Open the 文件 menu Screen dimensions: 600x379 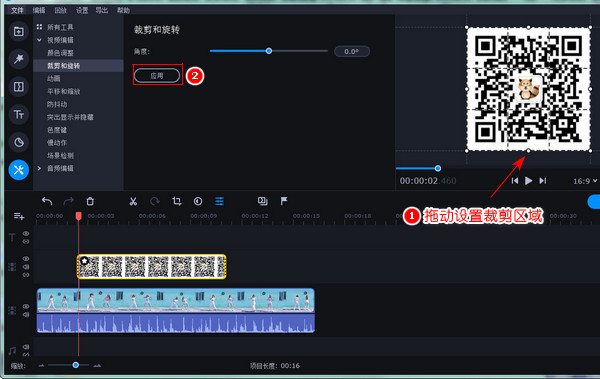(17, 10)
